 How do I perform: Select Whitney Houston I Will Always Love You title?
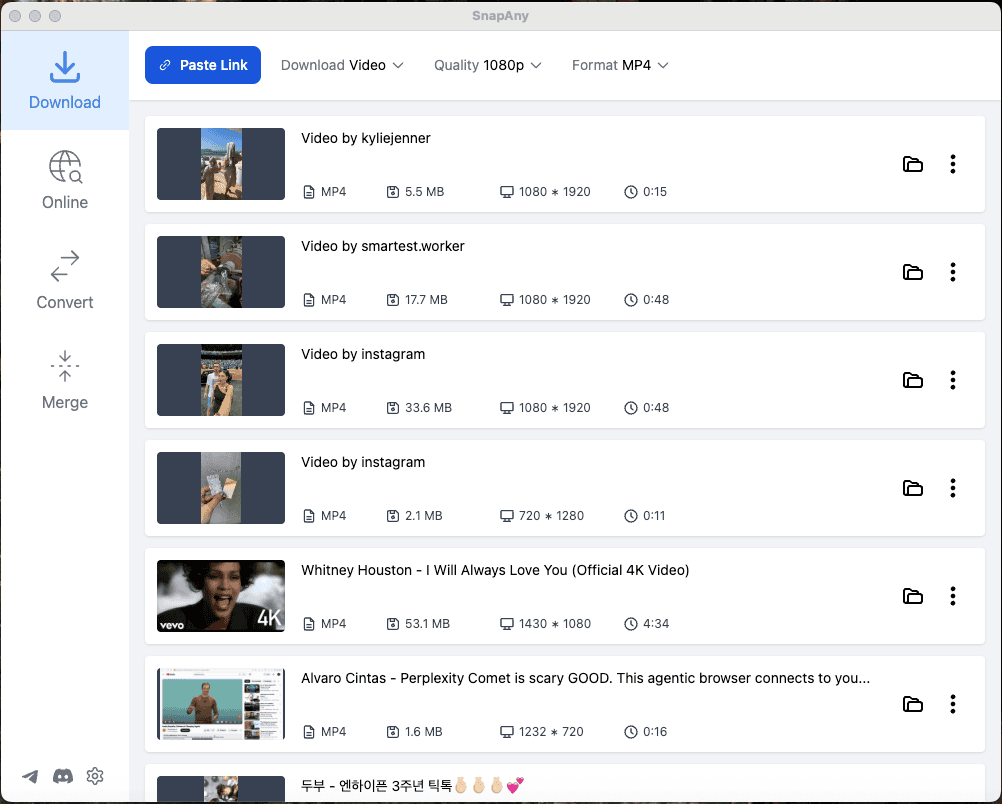[495, 570]
